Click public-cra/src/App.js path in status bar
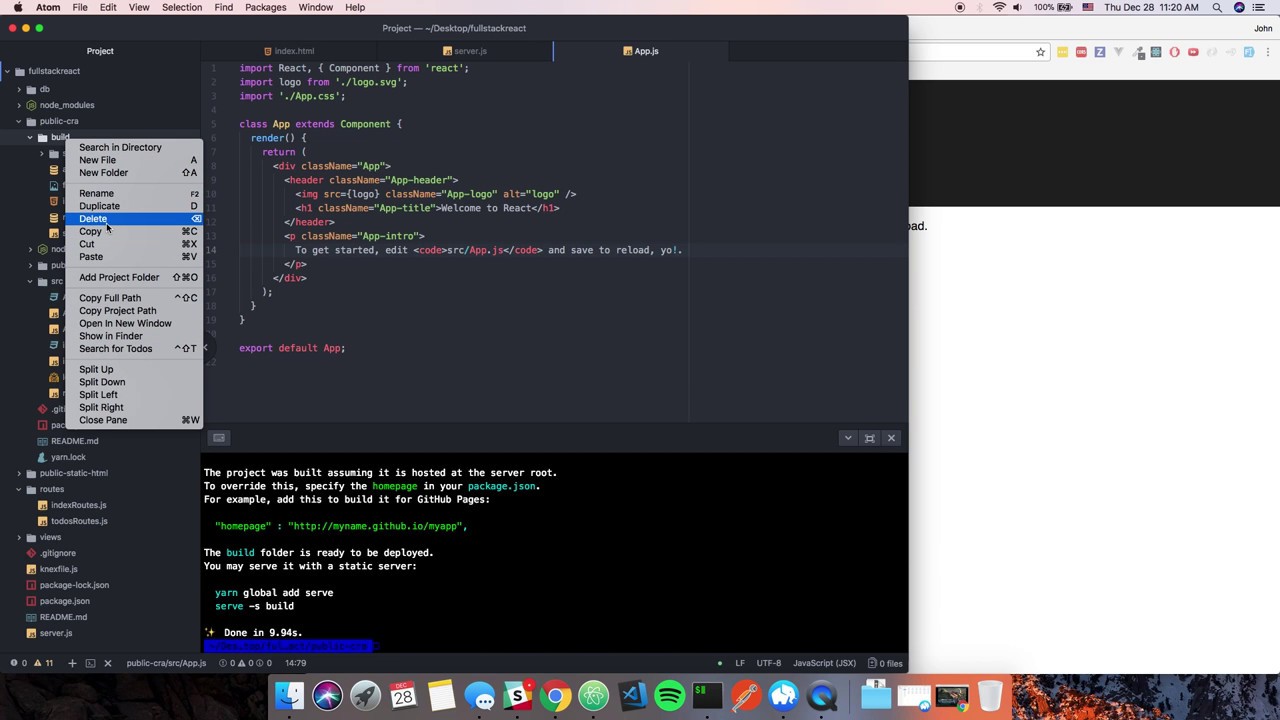The height and width of the screenshot is (720, 1280). tap(166, 663)
